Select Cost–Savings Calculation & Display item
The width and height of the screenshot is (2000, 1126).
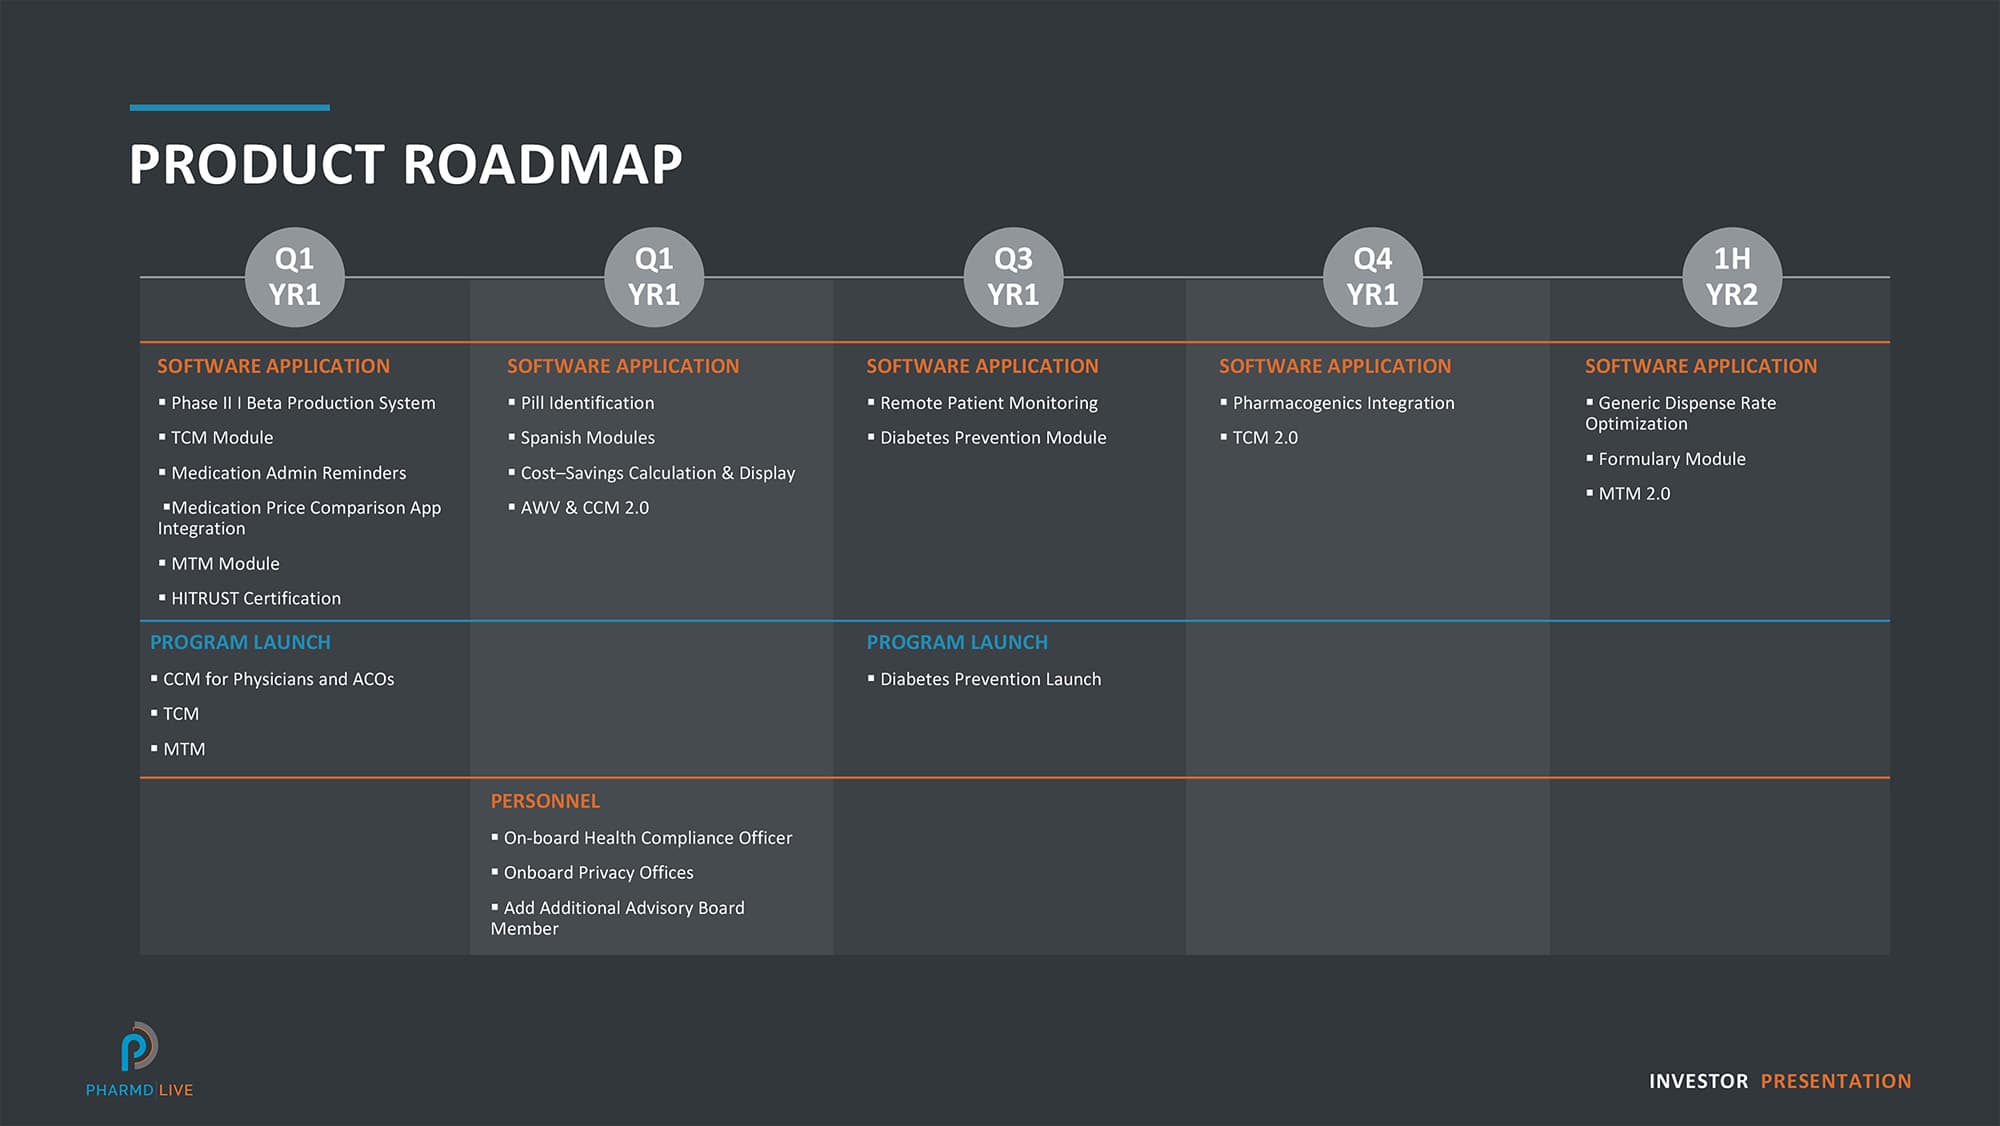click(657, 473)
